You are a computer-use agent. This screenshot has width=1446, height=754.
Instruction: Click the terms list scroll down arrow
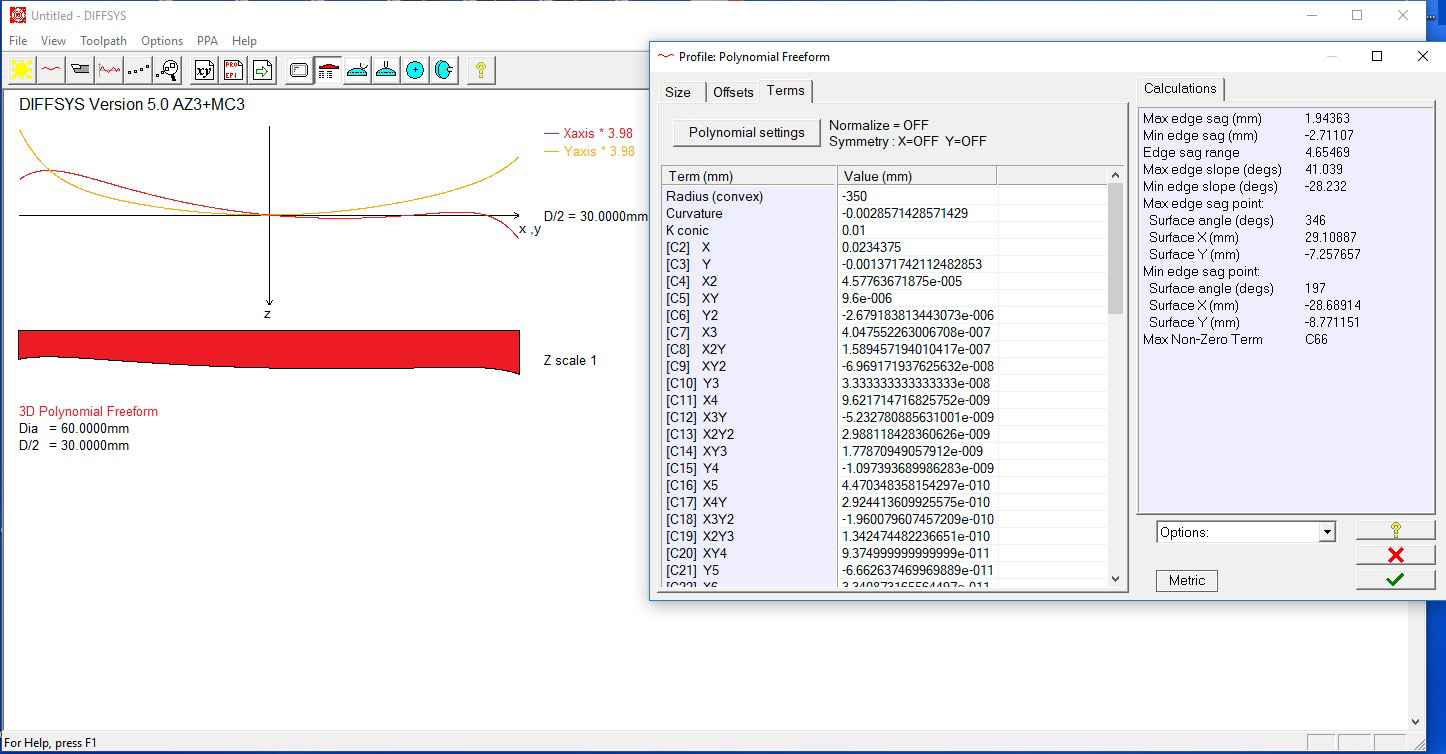(x=1116, y=578)
